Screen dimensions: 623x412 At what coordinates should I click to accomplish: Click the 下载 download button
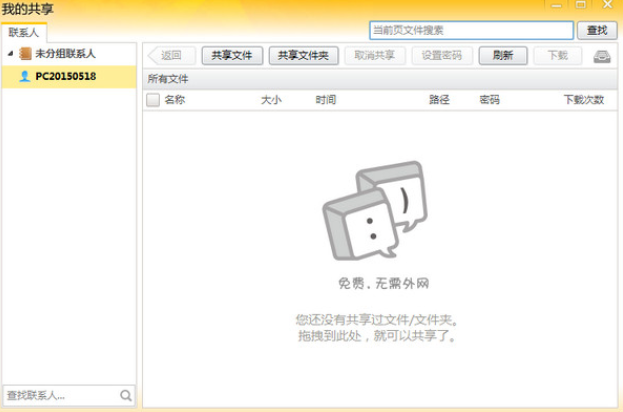point(557,56)
